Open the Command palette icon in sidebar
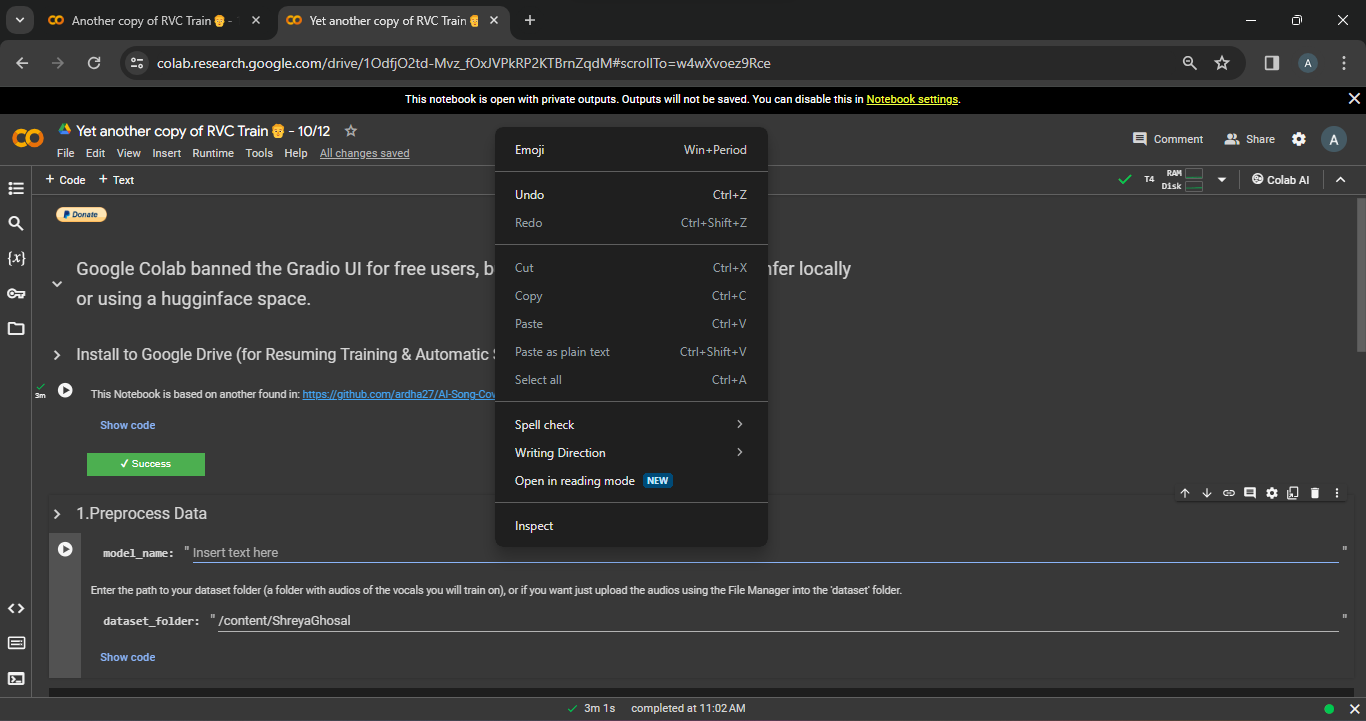Viewport: 1366px width, 721px height. pos(16,643)
